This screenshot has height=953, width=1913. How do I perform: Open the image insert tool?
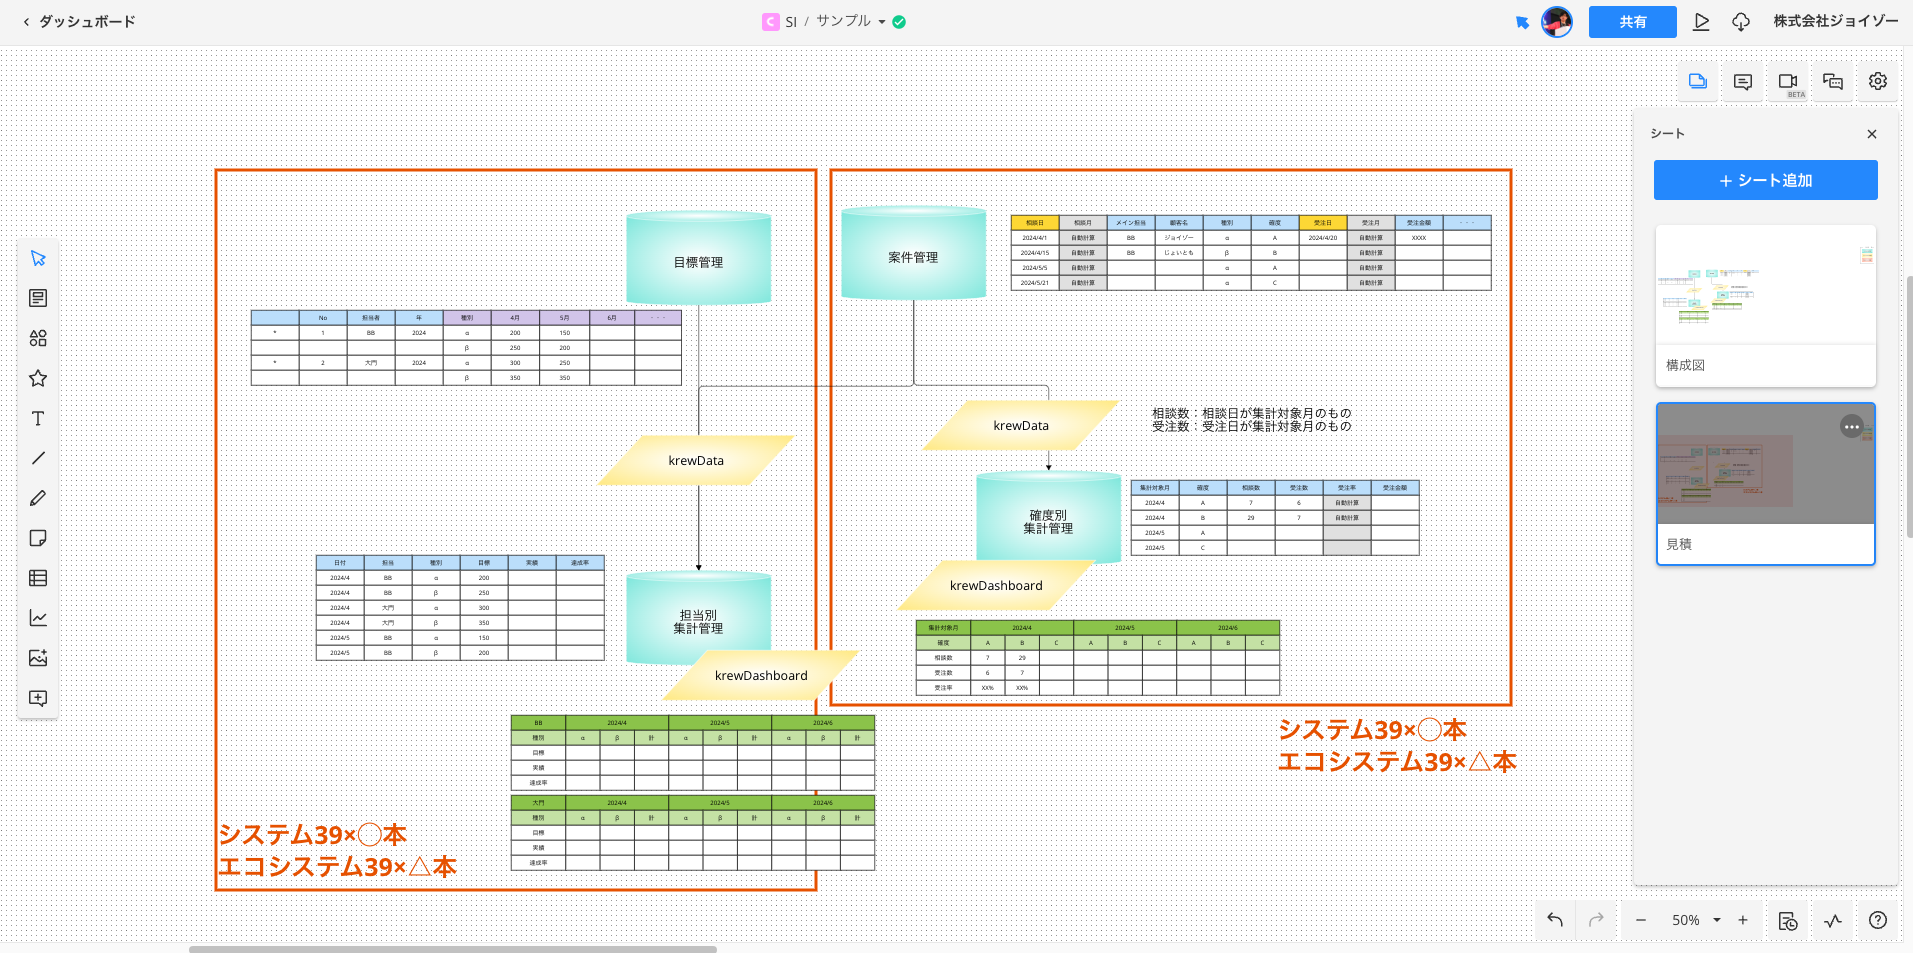tap(38, 658)
